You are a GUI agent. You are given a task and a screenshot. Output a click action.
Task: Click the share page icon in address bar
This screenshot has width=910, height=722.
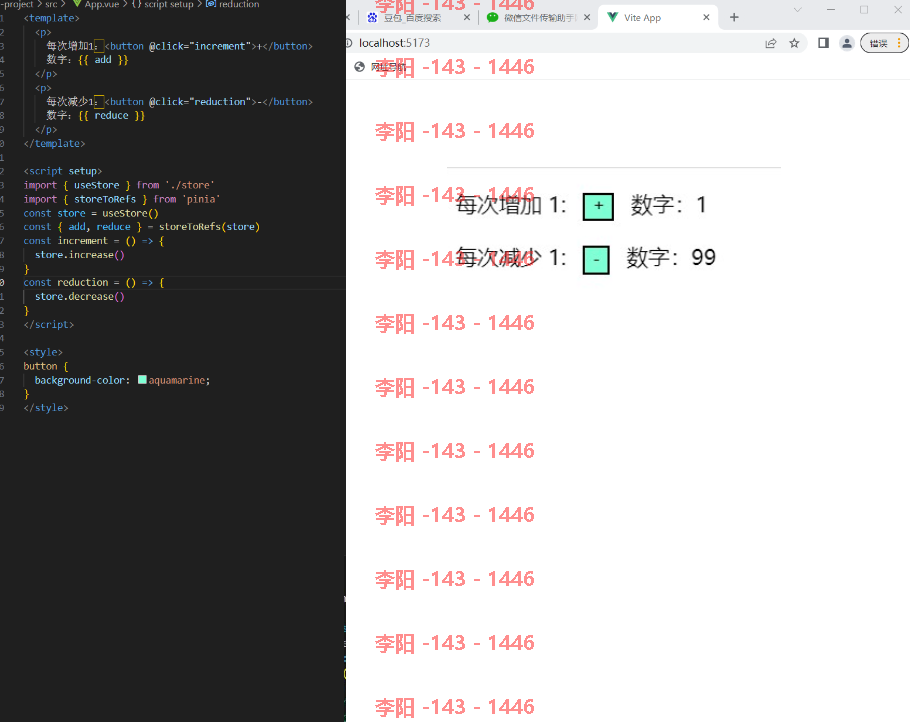click(771, 43)
